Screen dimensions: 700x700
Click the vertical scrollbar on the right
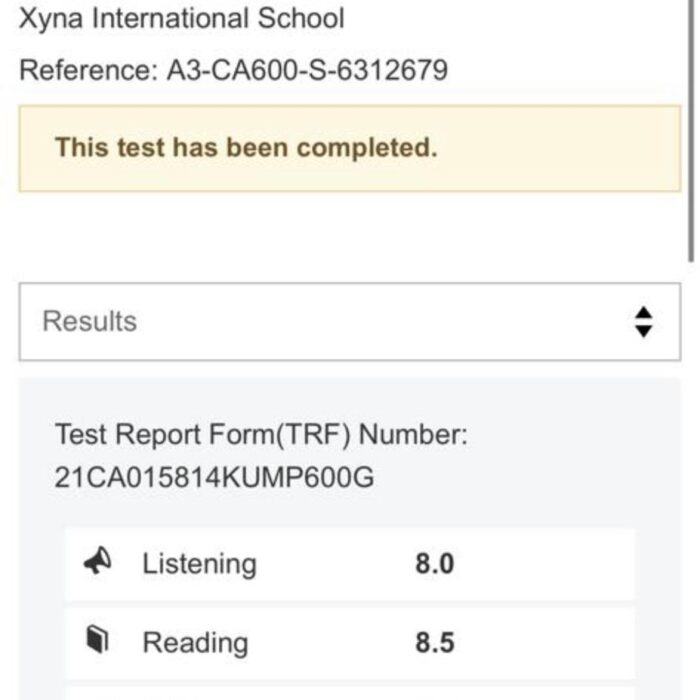coord(691,129)
